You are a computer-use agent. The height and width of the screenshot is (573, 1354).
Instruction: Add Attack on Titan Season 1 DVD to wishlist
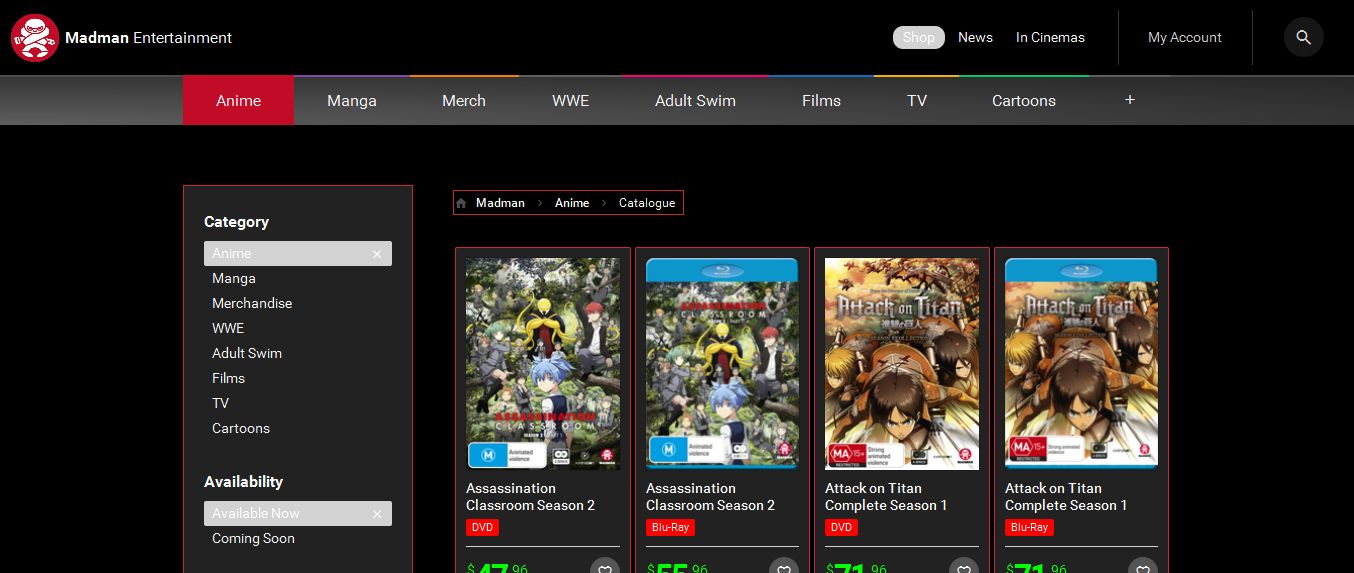(963, 567)
